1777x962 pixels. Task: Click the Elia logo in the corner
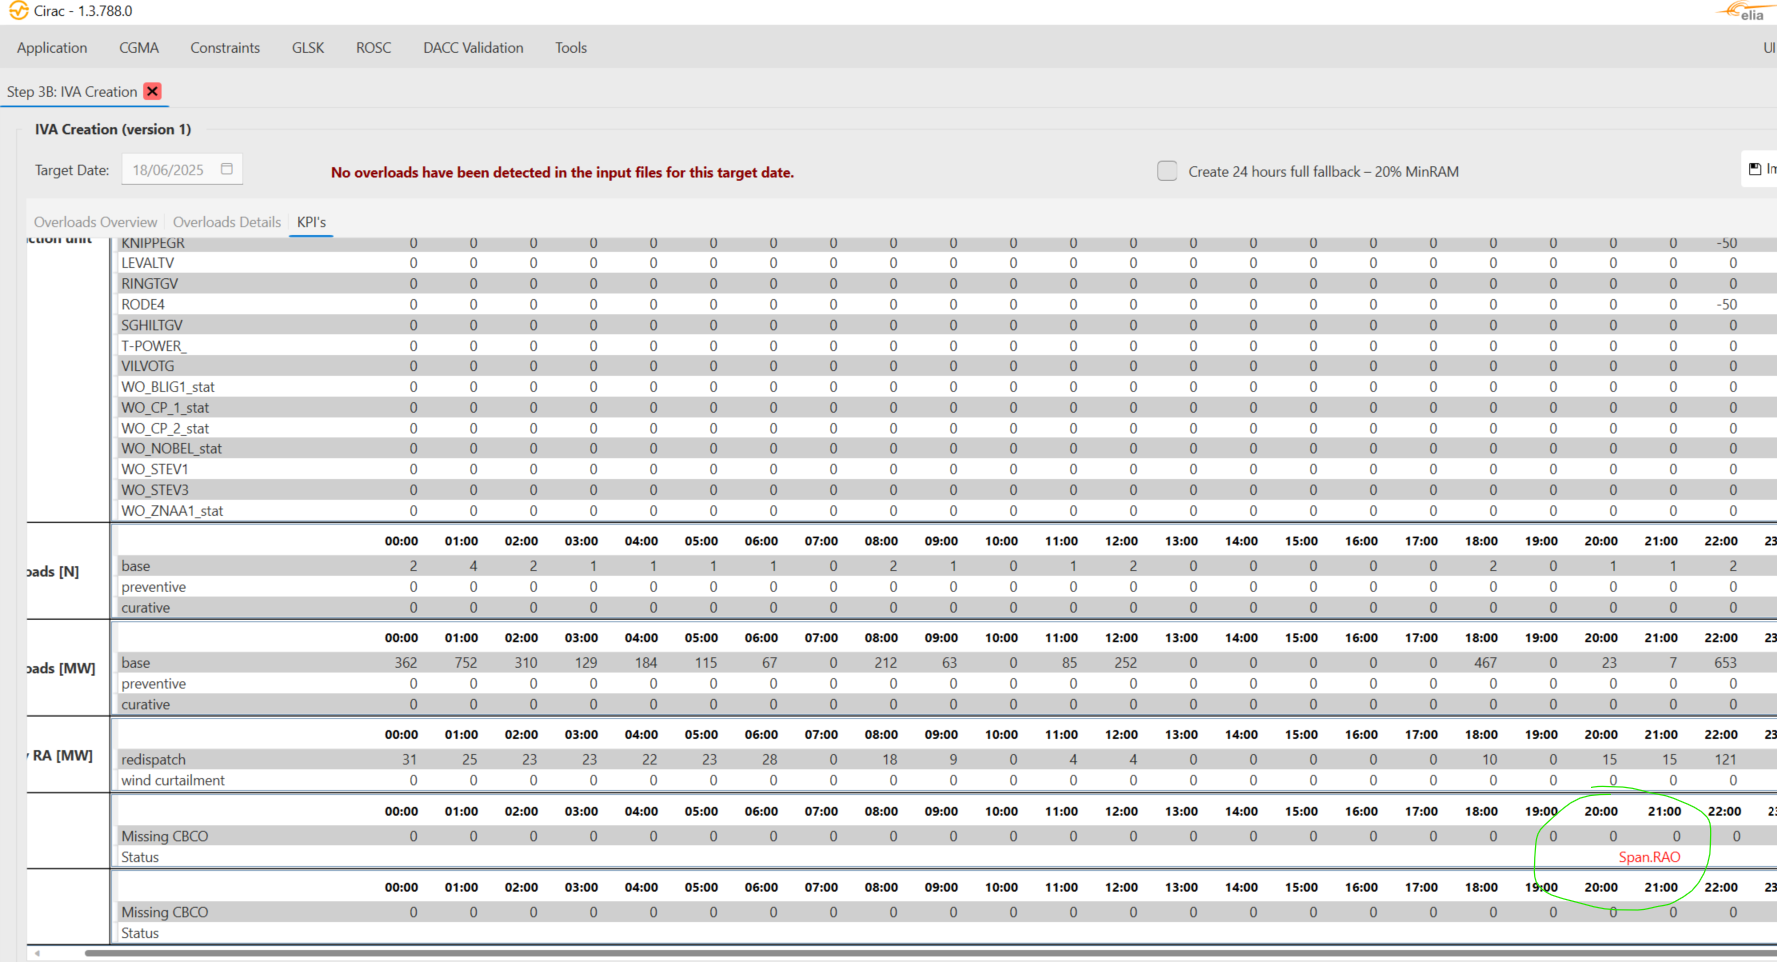tap(1744, 11)
